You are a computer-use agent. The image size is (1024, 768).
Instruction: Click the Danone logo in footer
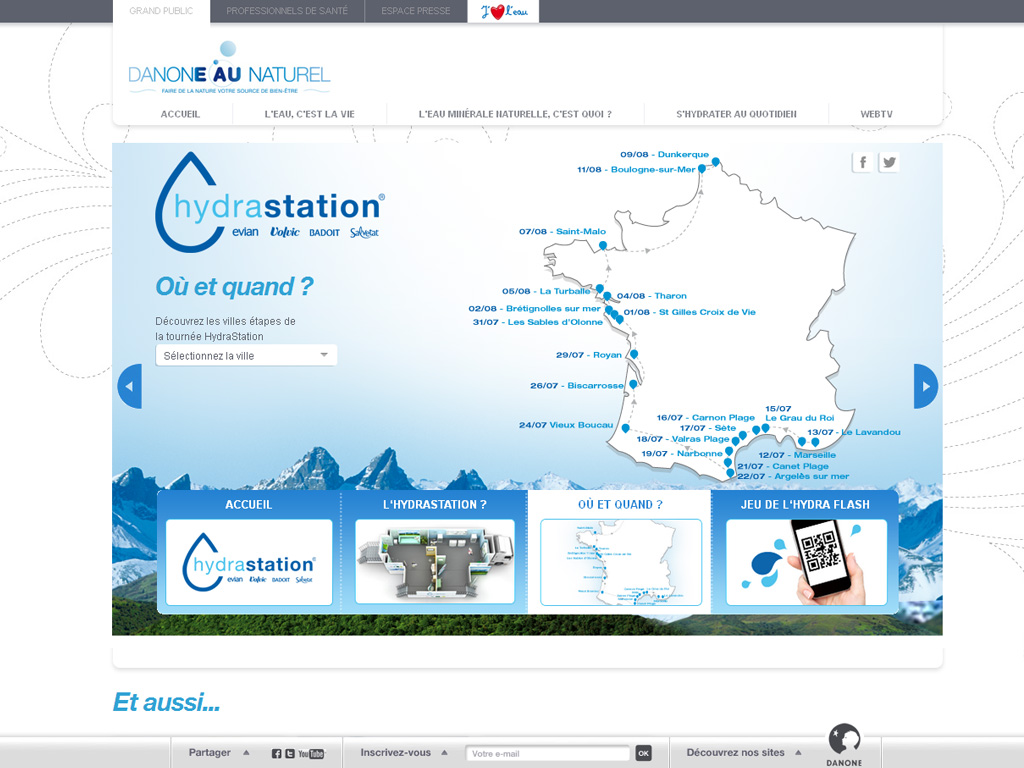(844, 744)
